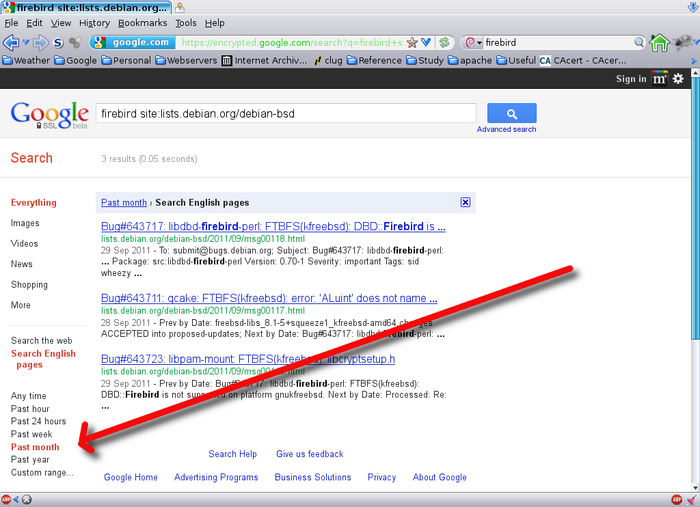700x507 pixels.
Task: Open the CAcert bookmark
Action: click(583, 60)
